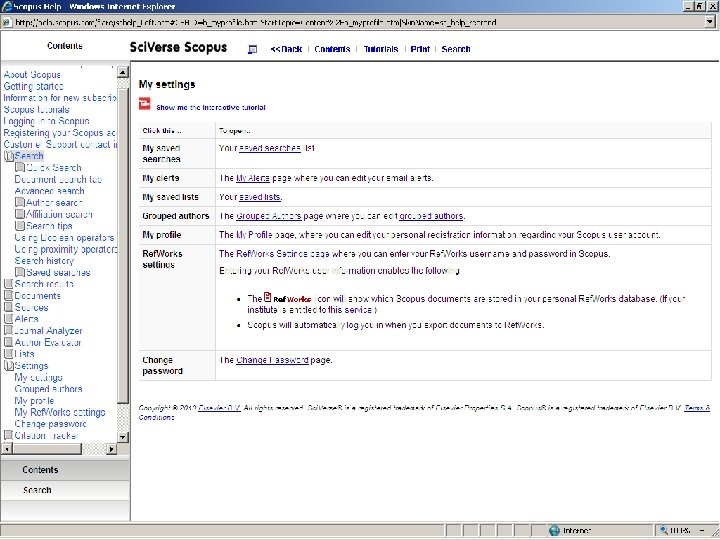Select Scopus tutorials in contents tree
The image size is (720, 540).
tap(36, 110)
